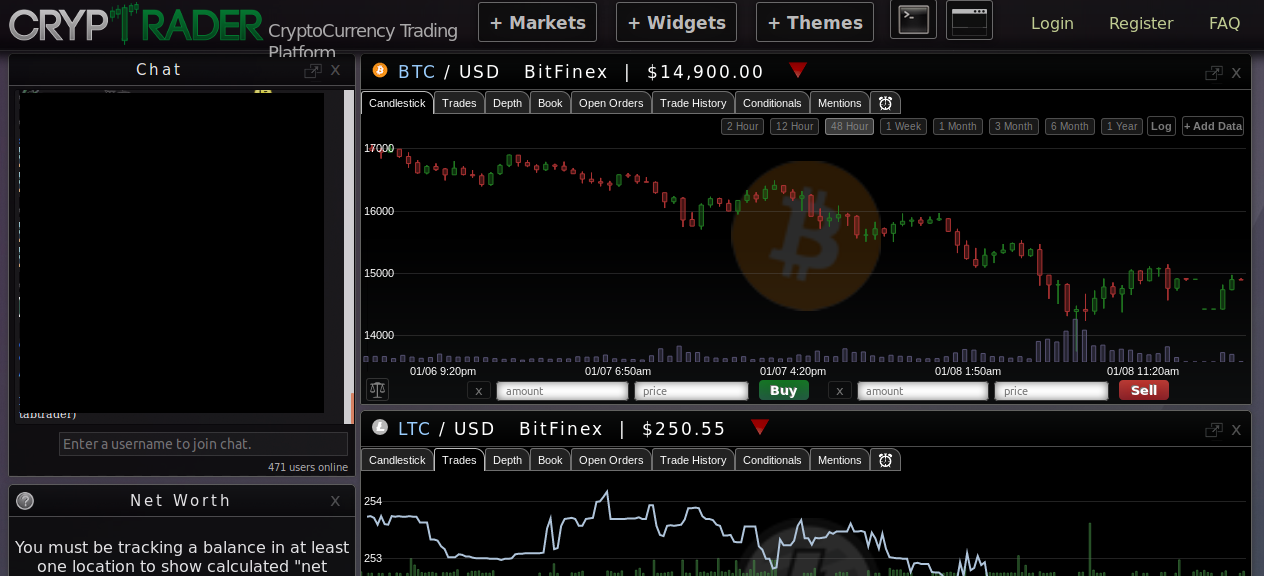Open Mentions tab in BTC panel
This screenshot has height=576, width=1264.
(x=839, y=103)
